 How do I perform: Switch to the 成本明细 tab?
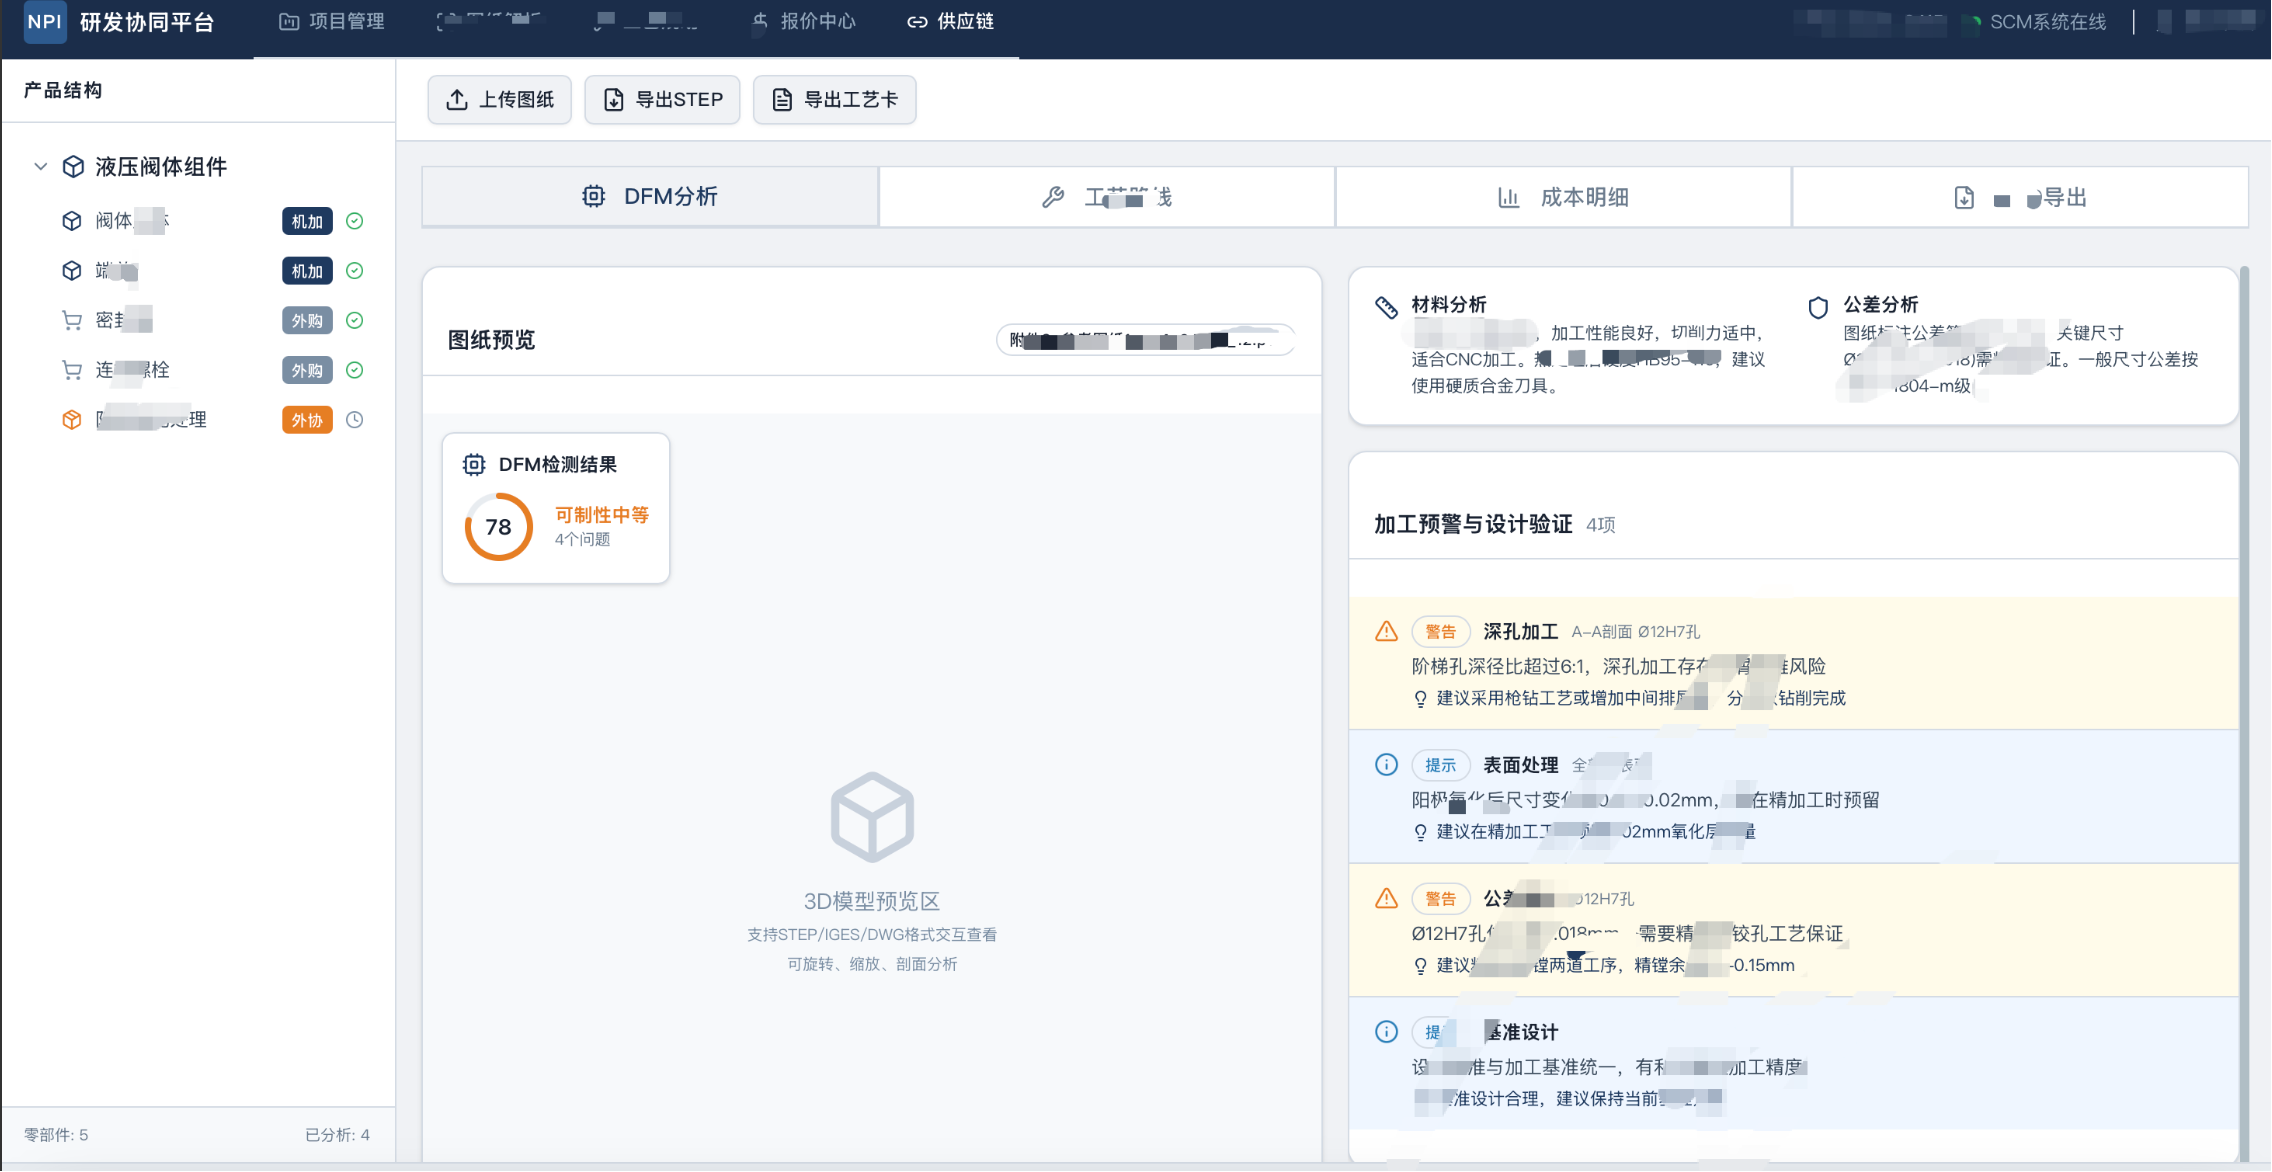(x=1563, y=198)
